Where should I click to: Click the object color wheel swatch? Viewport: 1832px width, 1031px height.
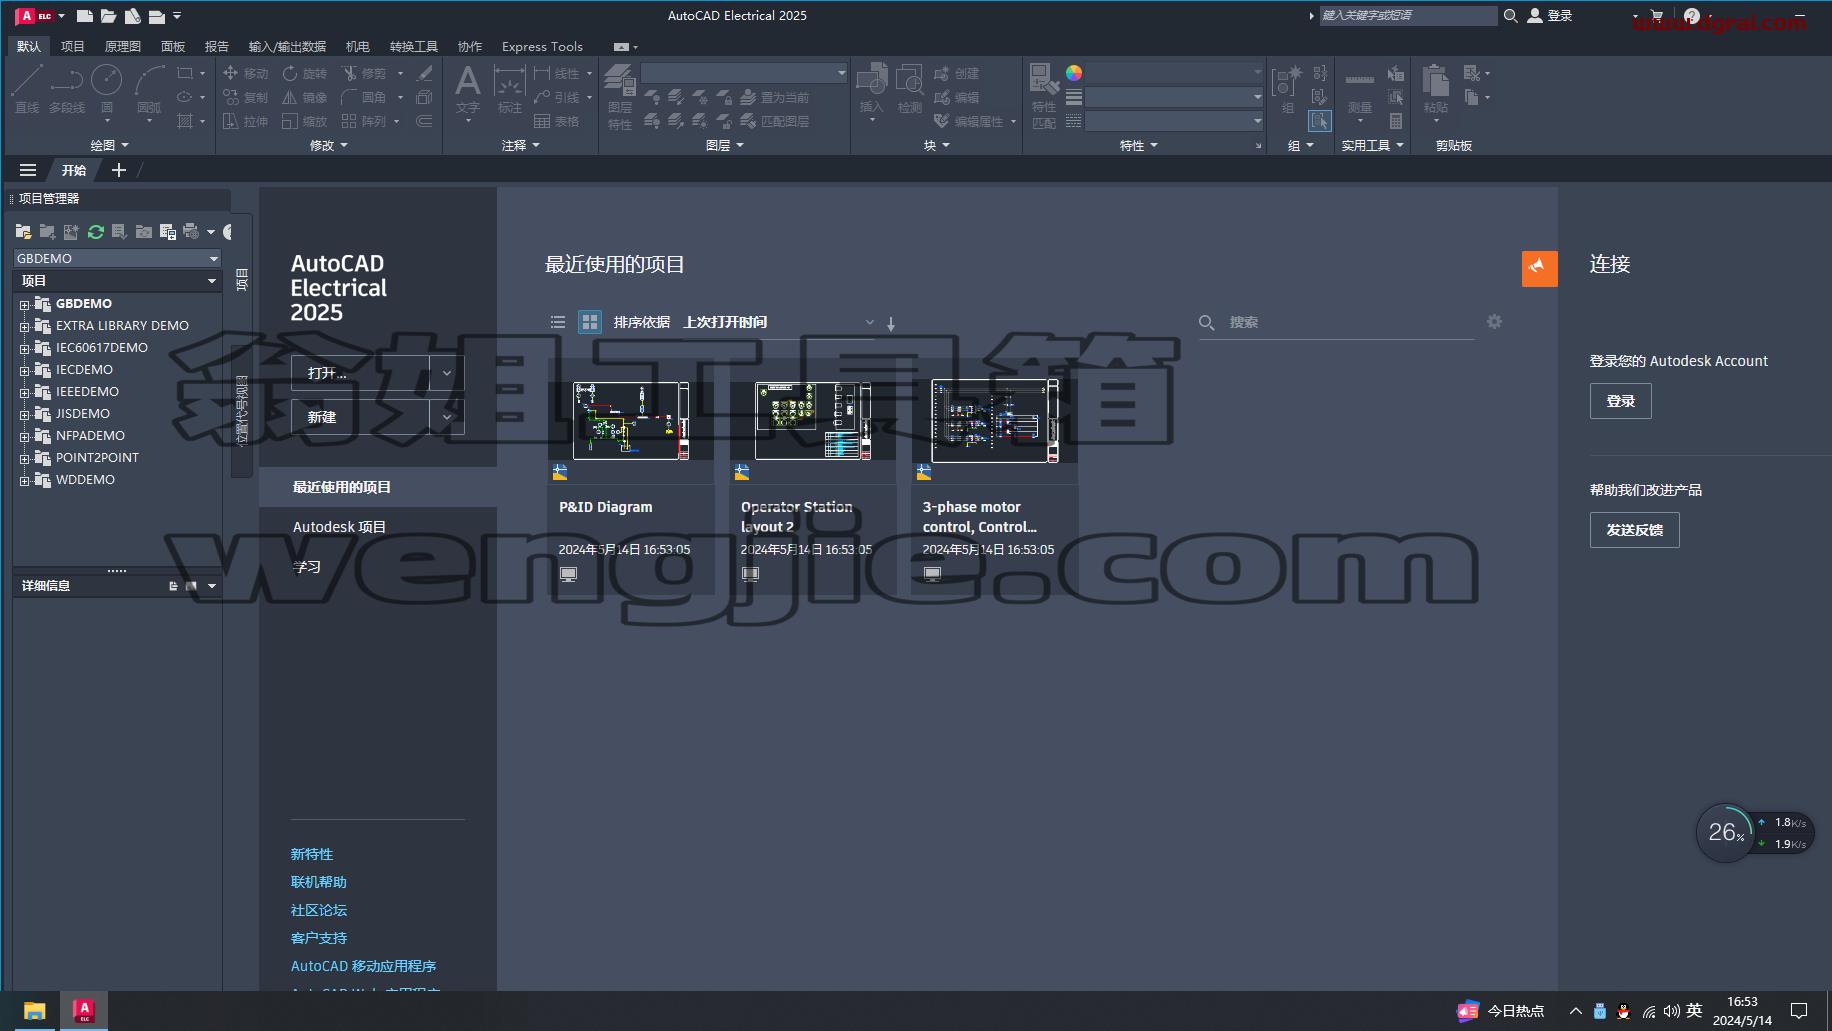click(1074, 73)
